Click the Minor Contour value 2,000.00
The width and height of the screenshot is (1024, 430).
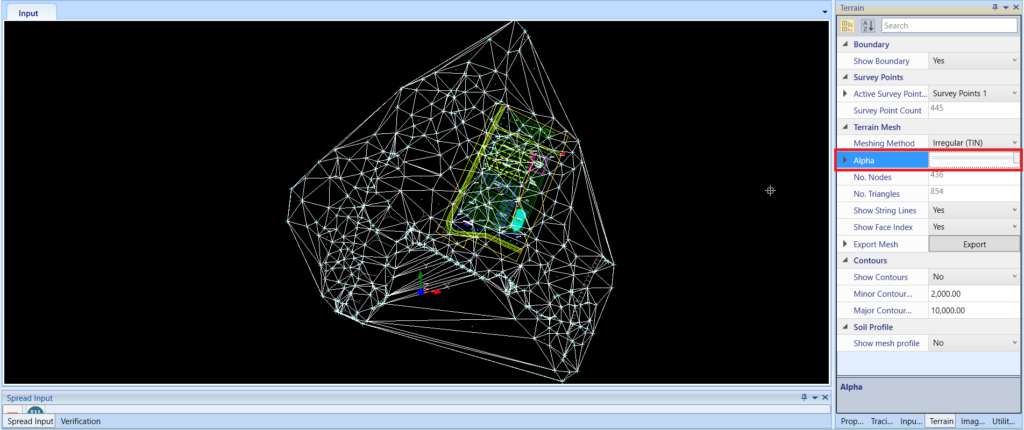tap(948, 293)
